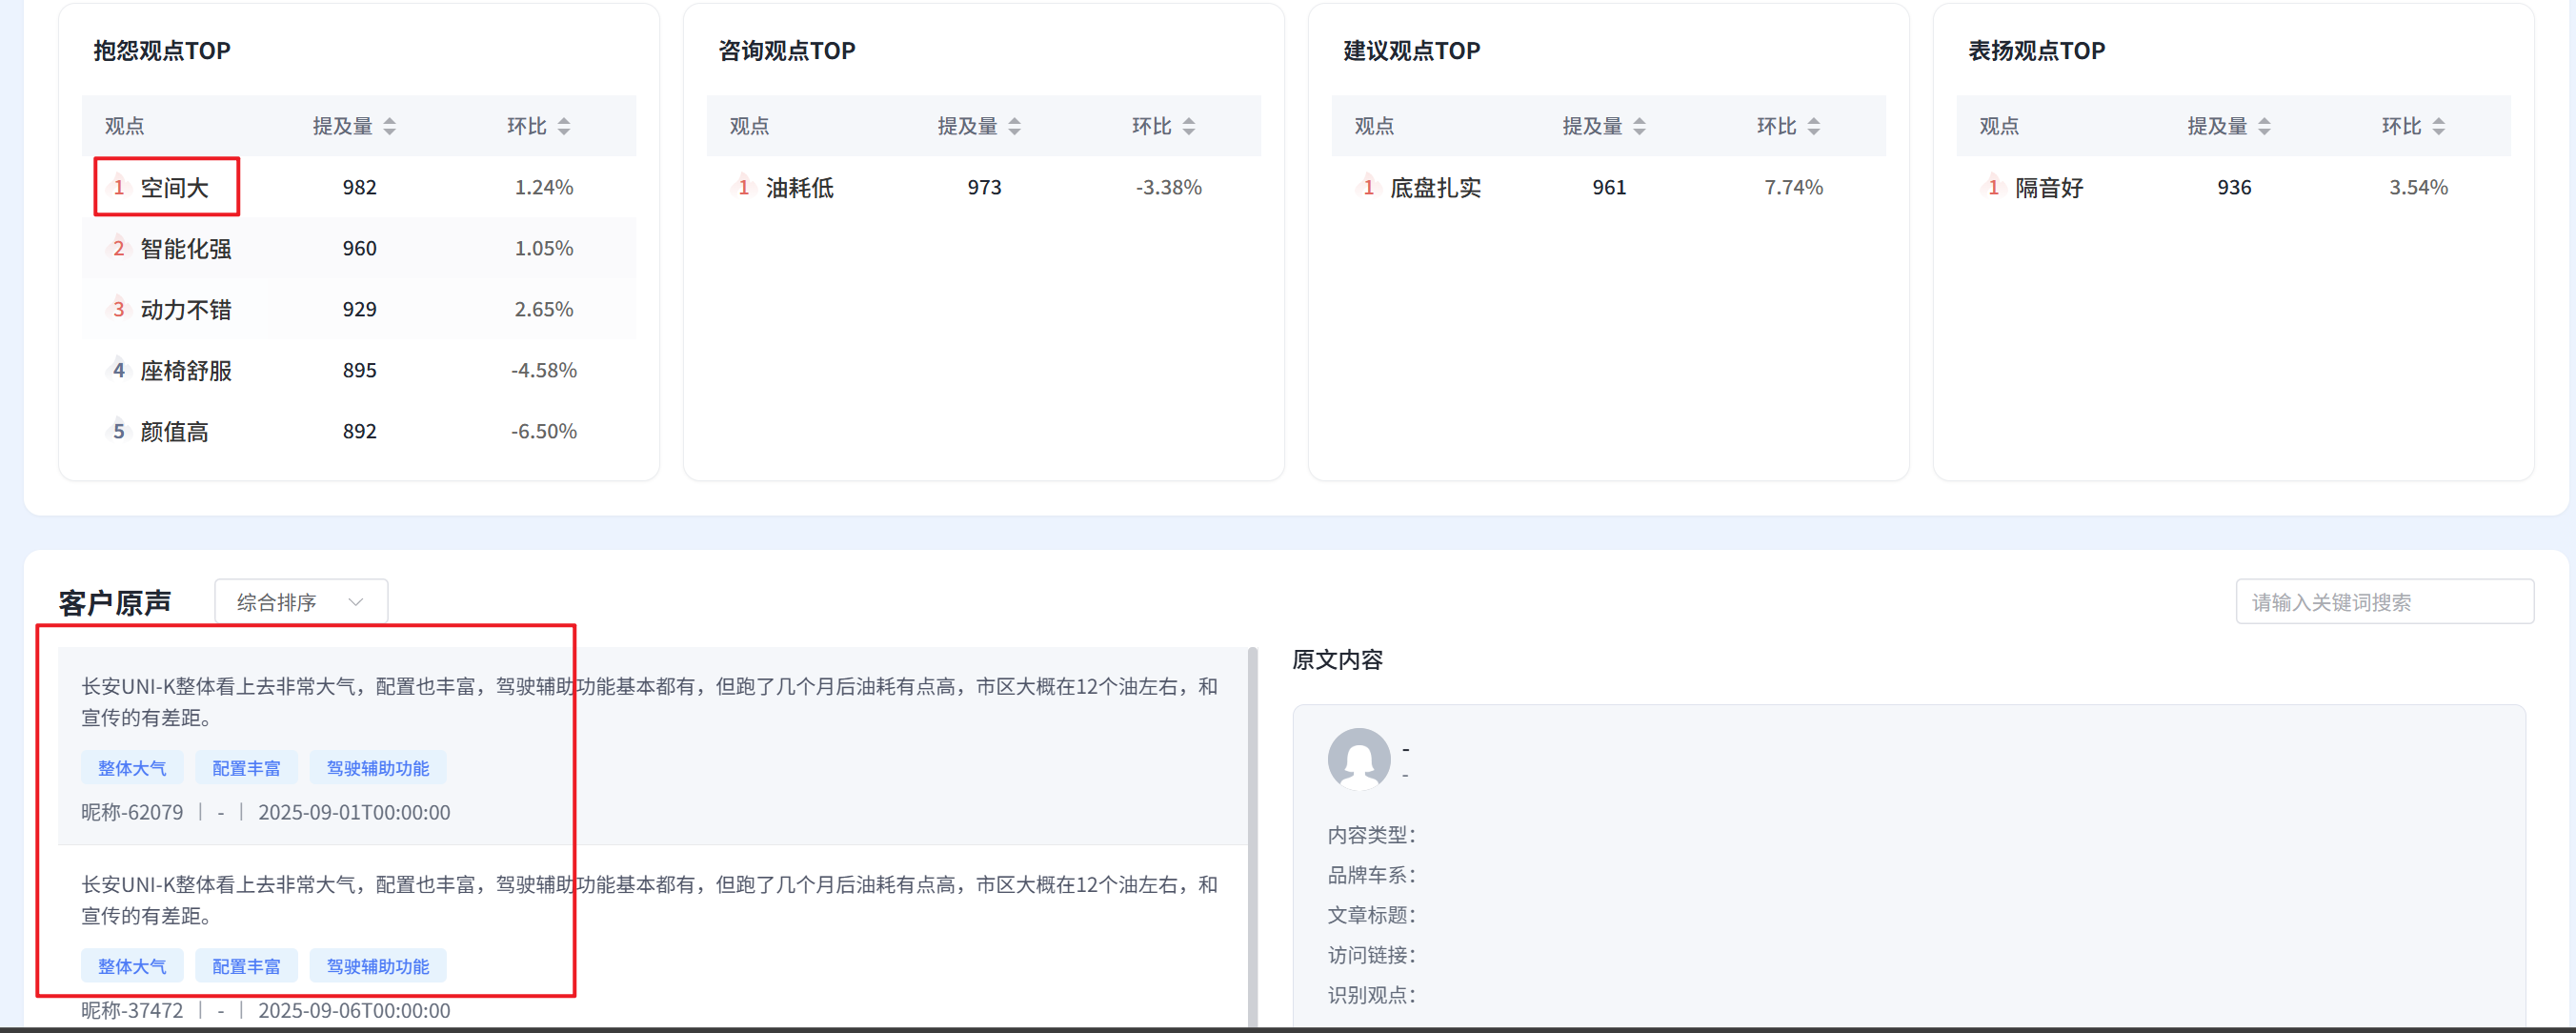This screenshot has height=1033, width=2576.
Task: Click the 973 mention count
Action: (984, 187)
